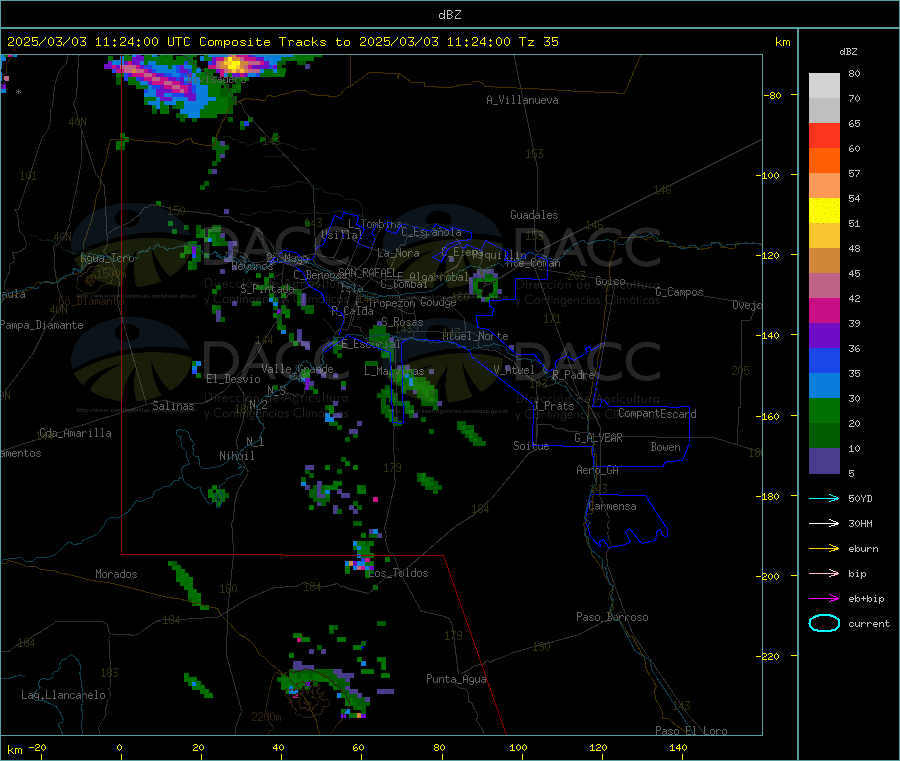Click the magenta eb+bip arrow icon in legend
This screenshot has height=761, width=900.
(824, 599)
